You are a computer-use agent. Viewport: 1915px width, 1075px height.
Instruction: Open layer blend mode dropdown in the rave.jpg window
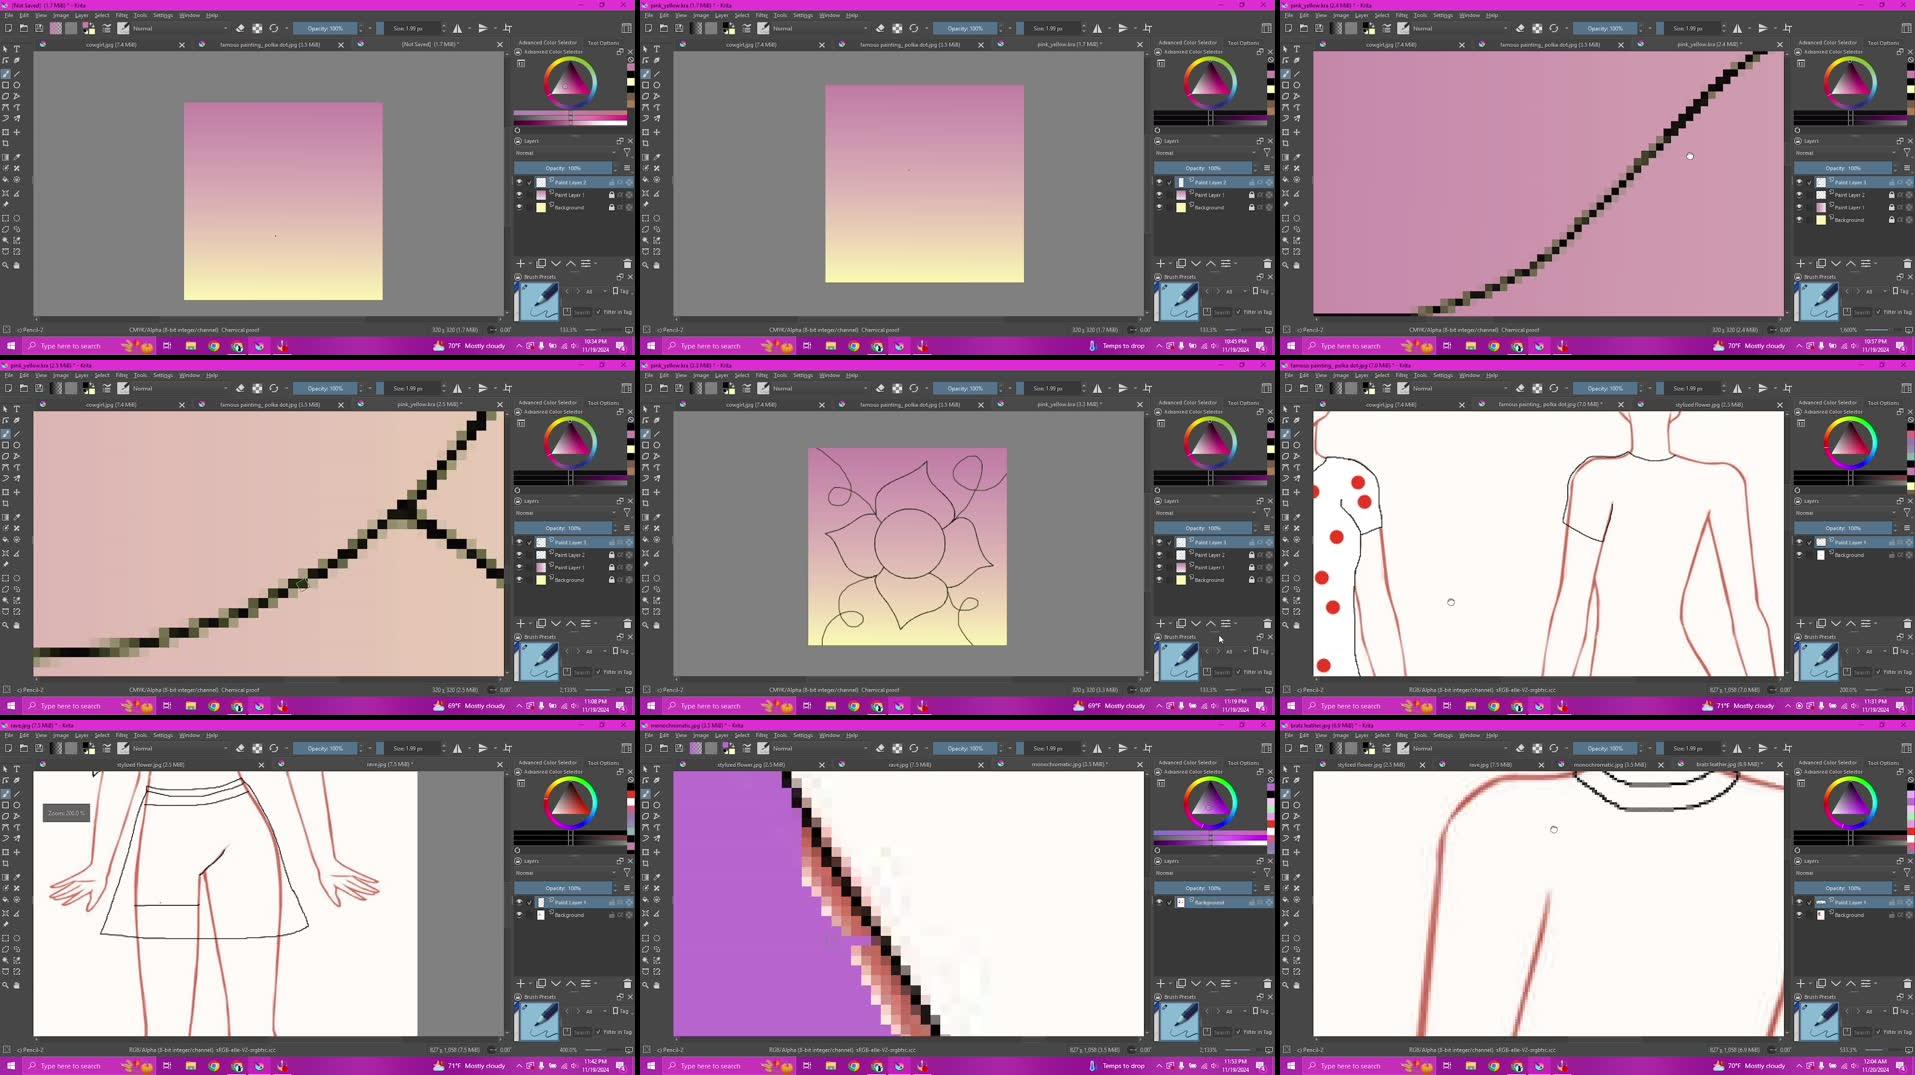click(565, 873)
